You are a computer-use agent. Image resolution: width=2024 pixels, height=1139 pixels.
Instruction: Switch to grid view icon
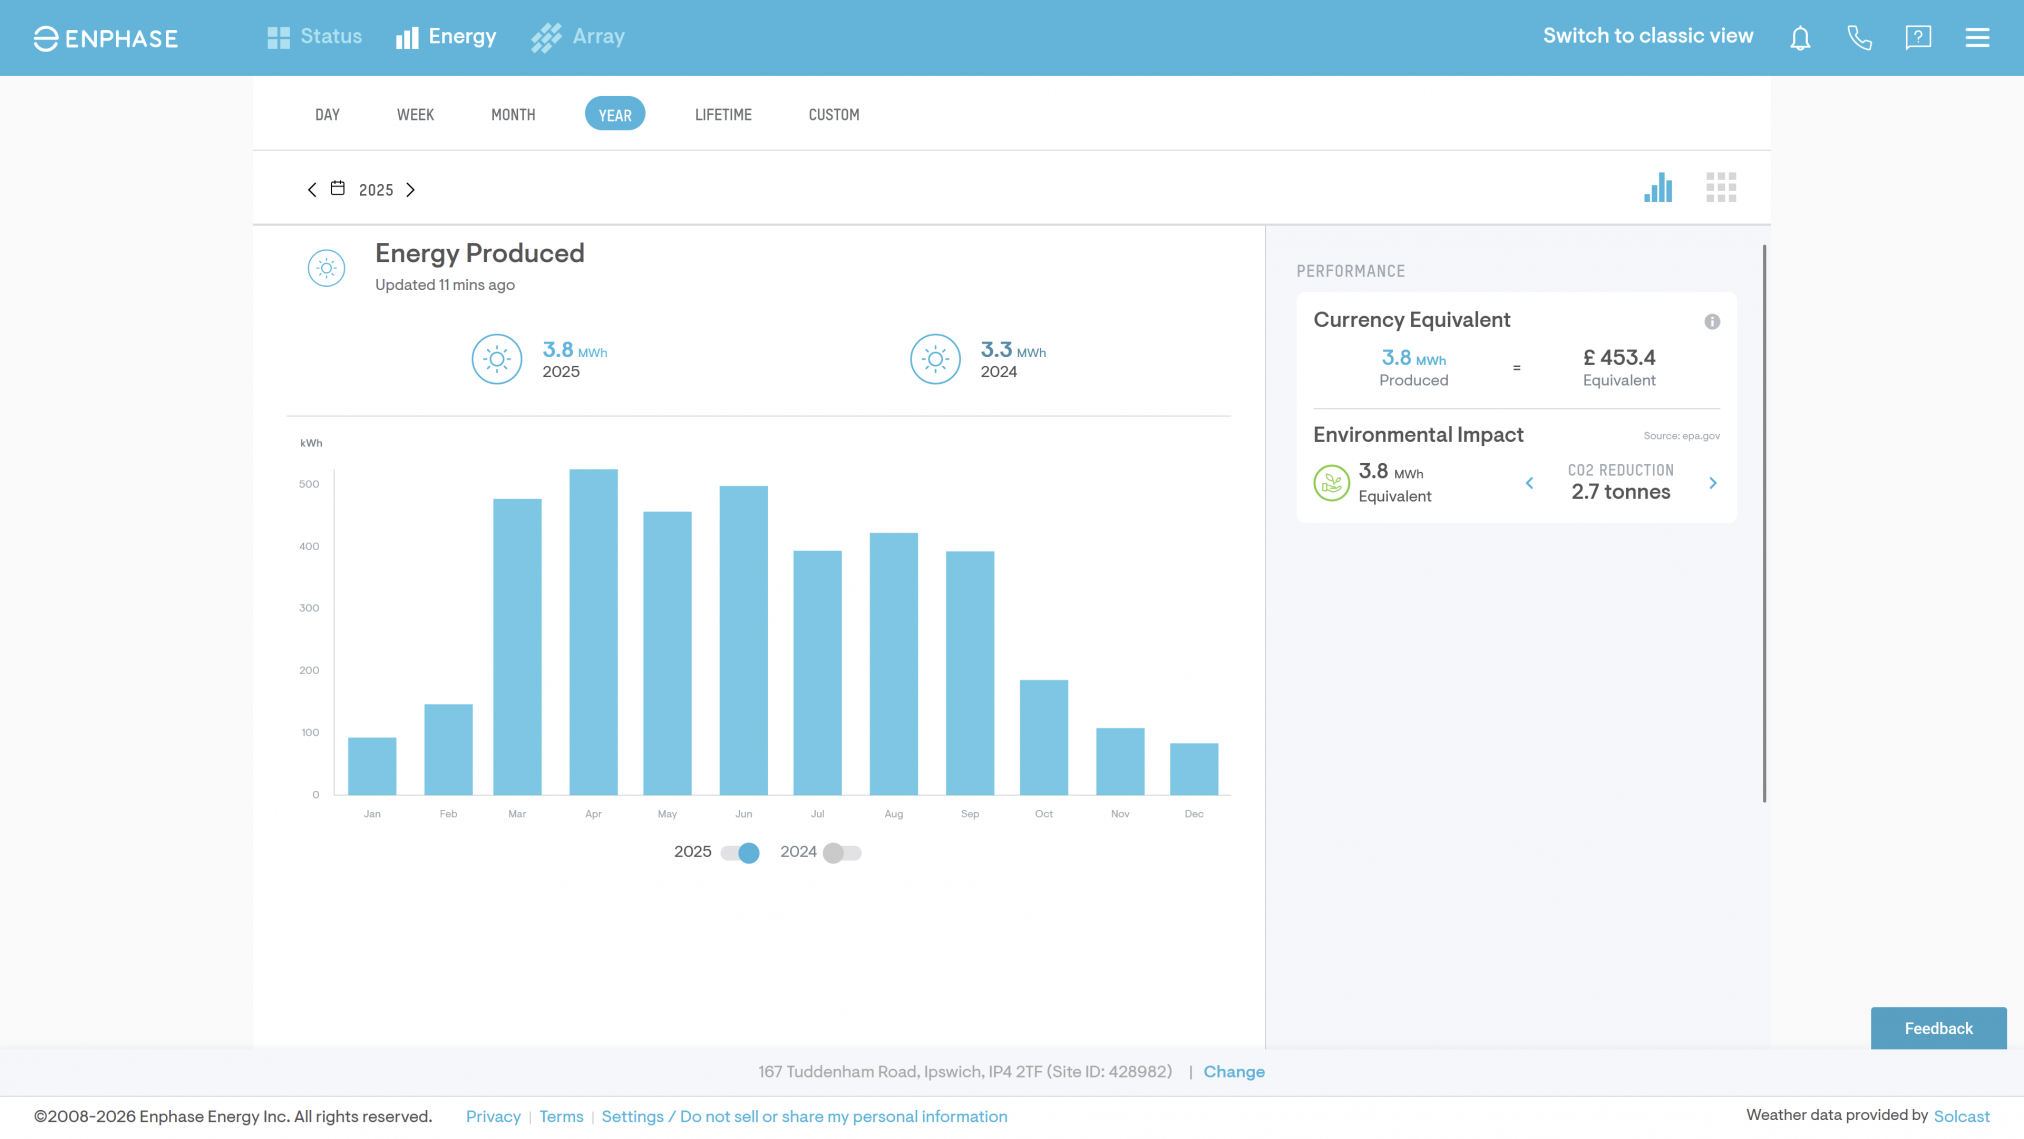[1721, 188]
